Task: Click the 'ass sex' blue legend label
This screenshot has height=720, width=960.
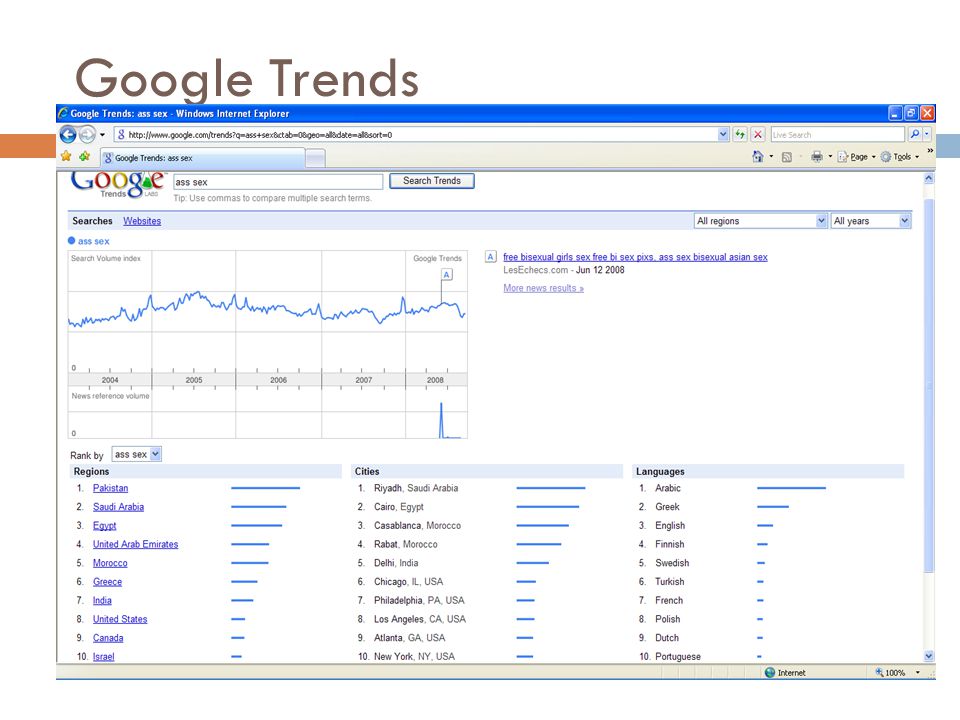Action: coord(93,241)
